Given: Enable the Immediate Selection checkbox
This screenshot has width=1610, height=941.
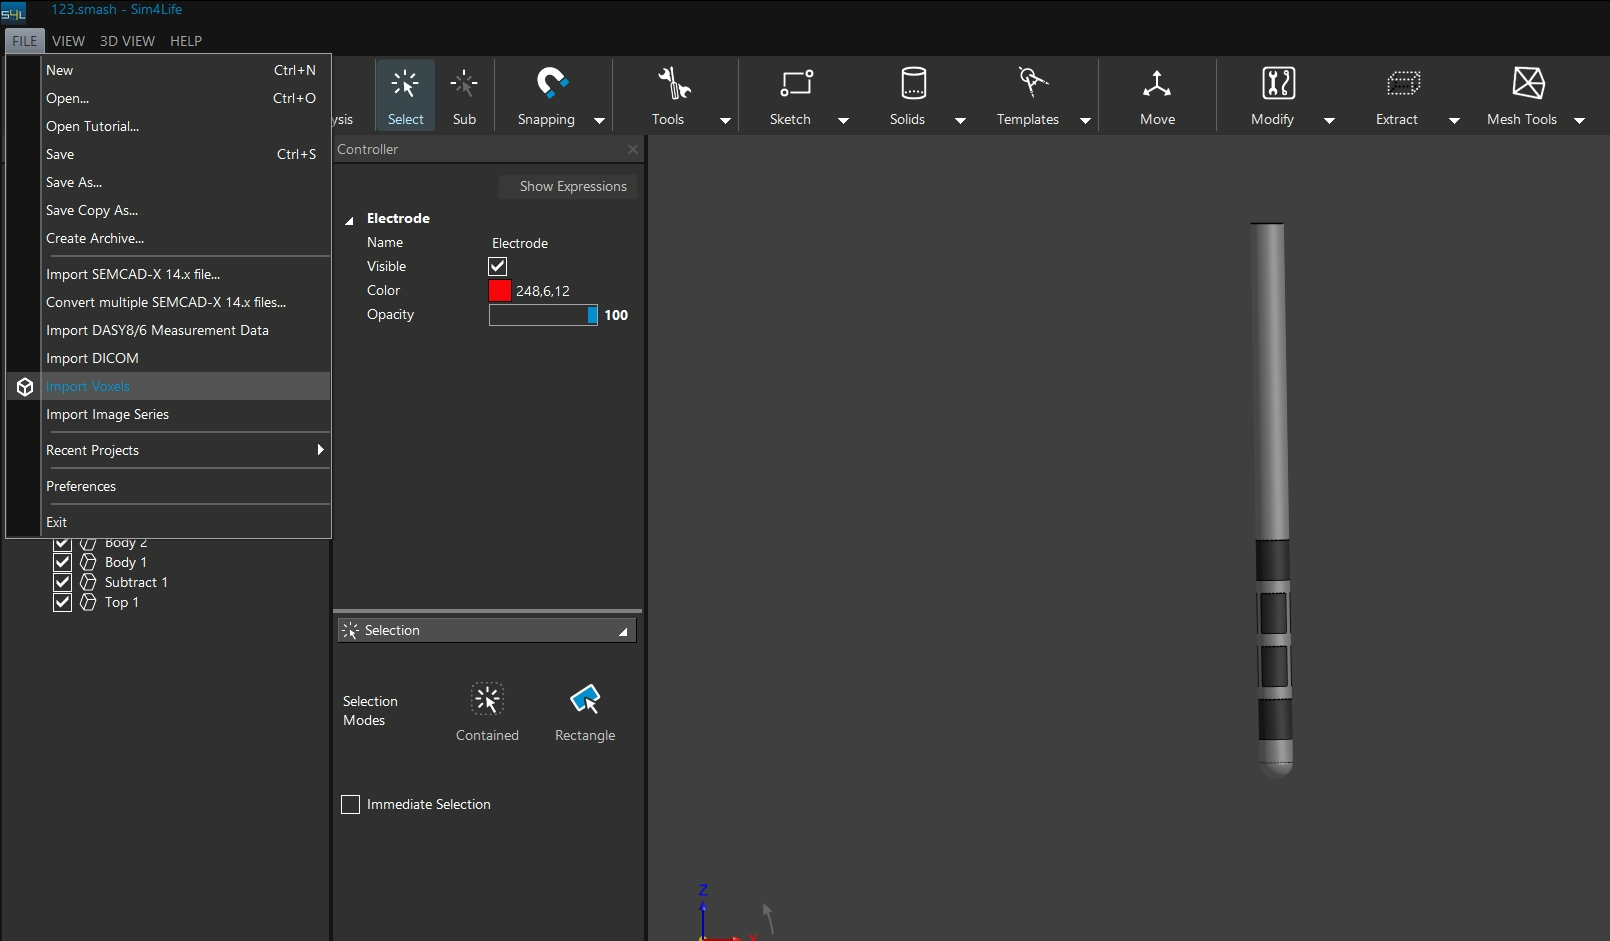Looking at the screenshot, I should (x=351, y=805).
